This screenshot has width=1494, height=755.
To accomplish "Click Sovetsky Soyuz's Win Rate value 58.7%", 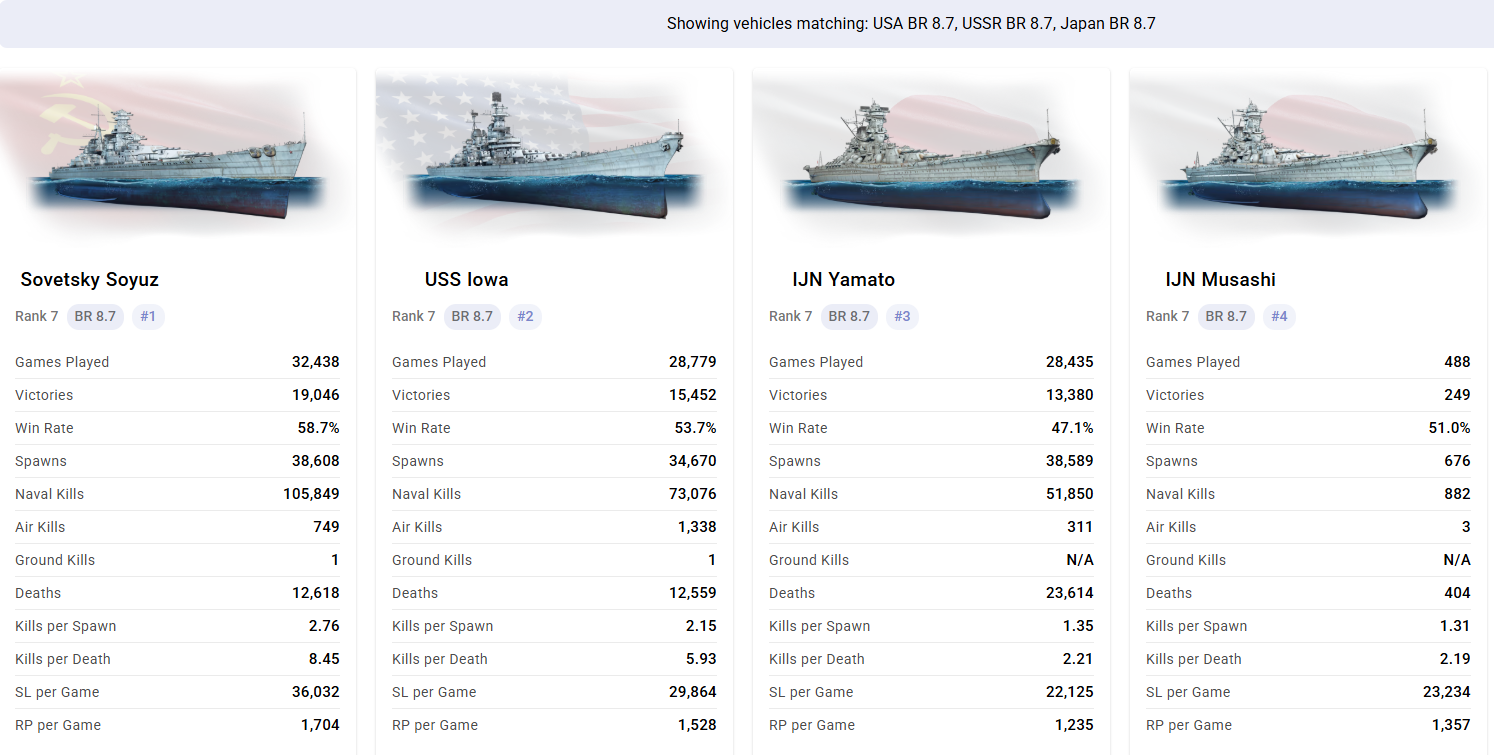I will point(318,428).
